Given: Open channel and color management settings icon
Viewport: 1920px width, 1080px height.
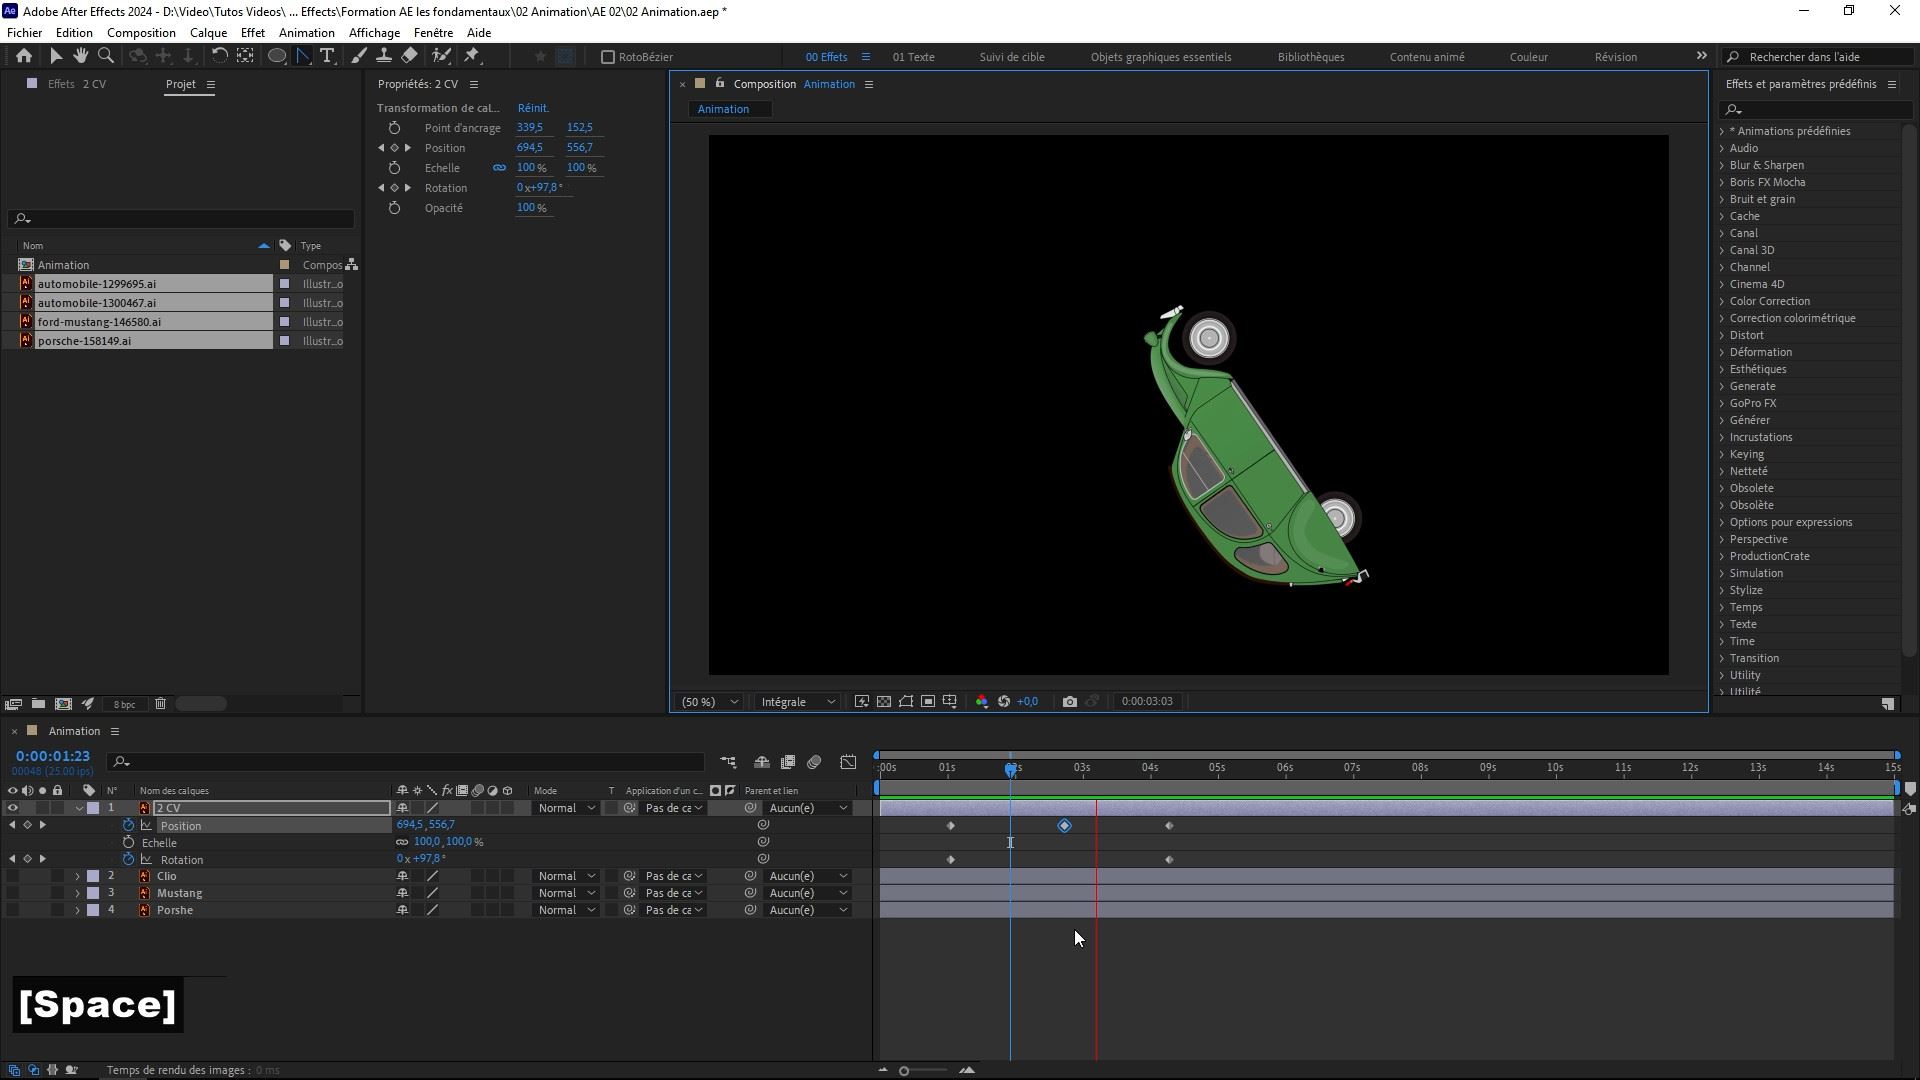Looking at the screenshot, I should point(981,702).
